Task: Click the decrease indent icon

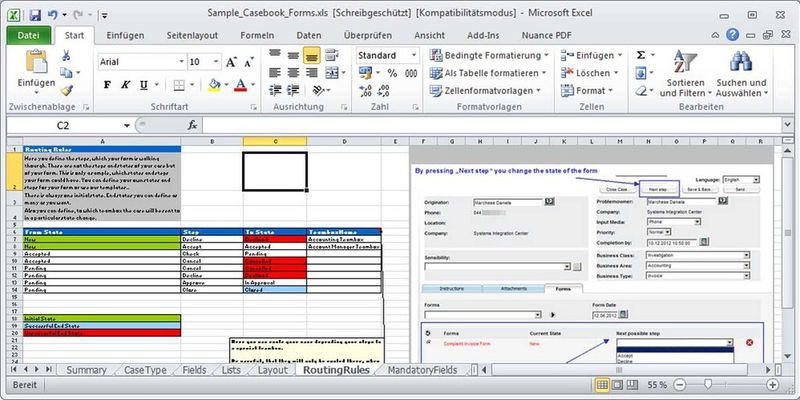Action: click(x=275, y=90)
